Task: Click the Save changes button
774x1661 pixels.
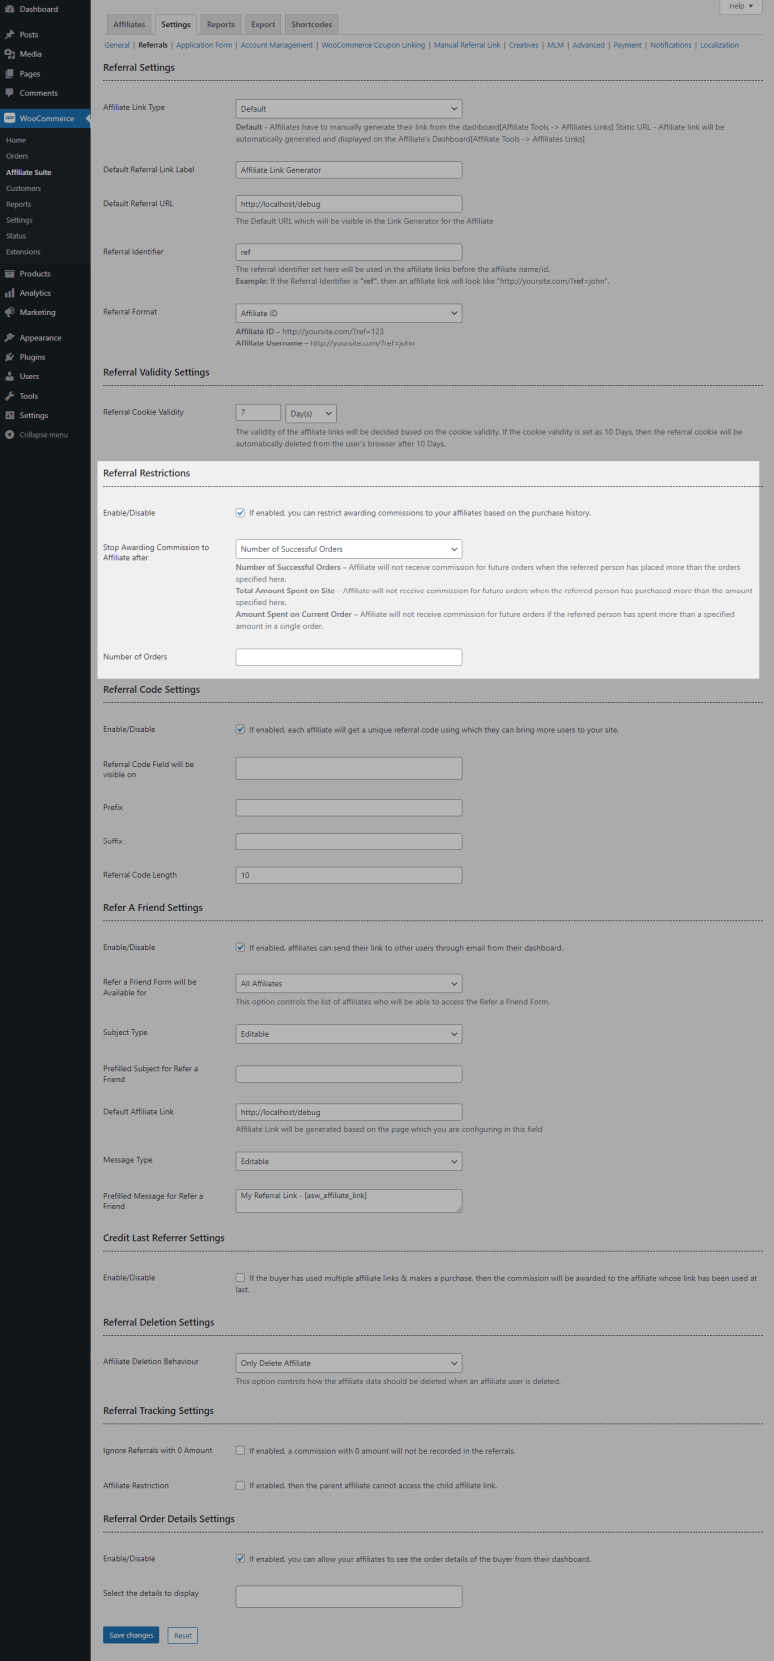Action: point(131,1635)
